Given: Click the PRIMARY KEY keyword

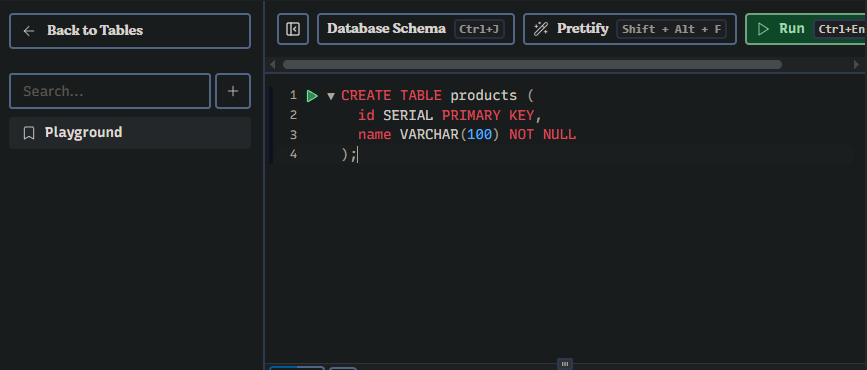Looking at the screenshot, I should pyautogui.click(x=488, y=115).
